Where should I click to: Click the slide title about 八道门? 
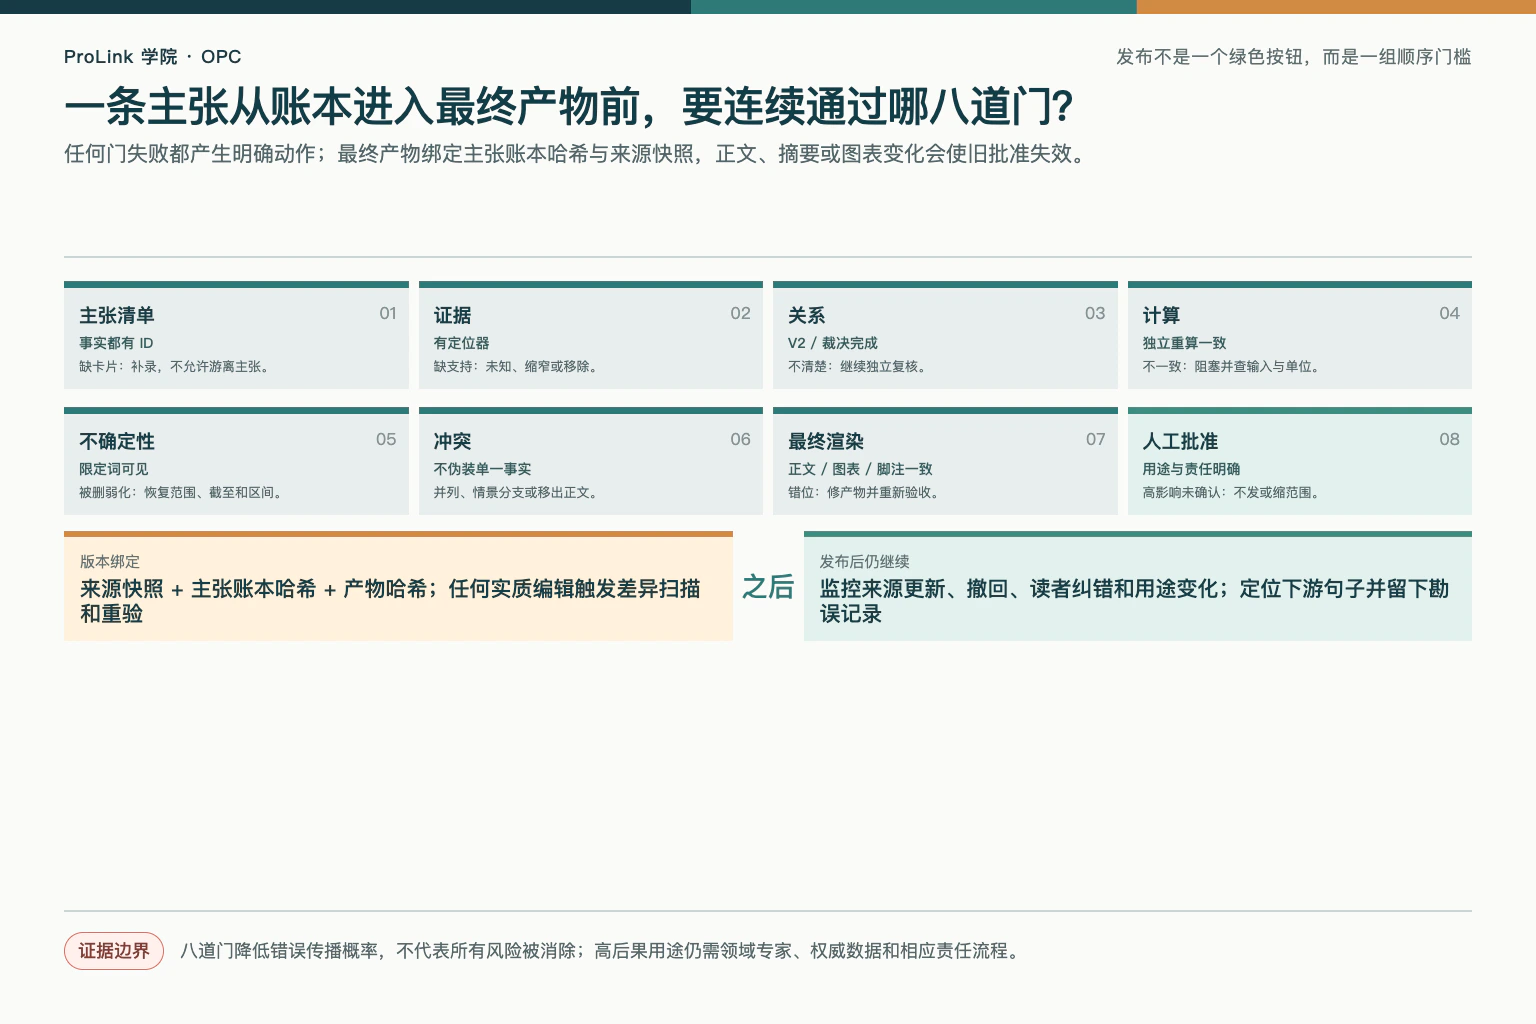568,107
